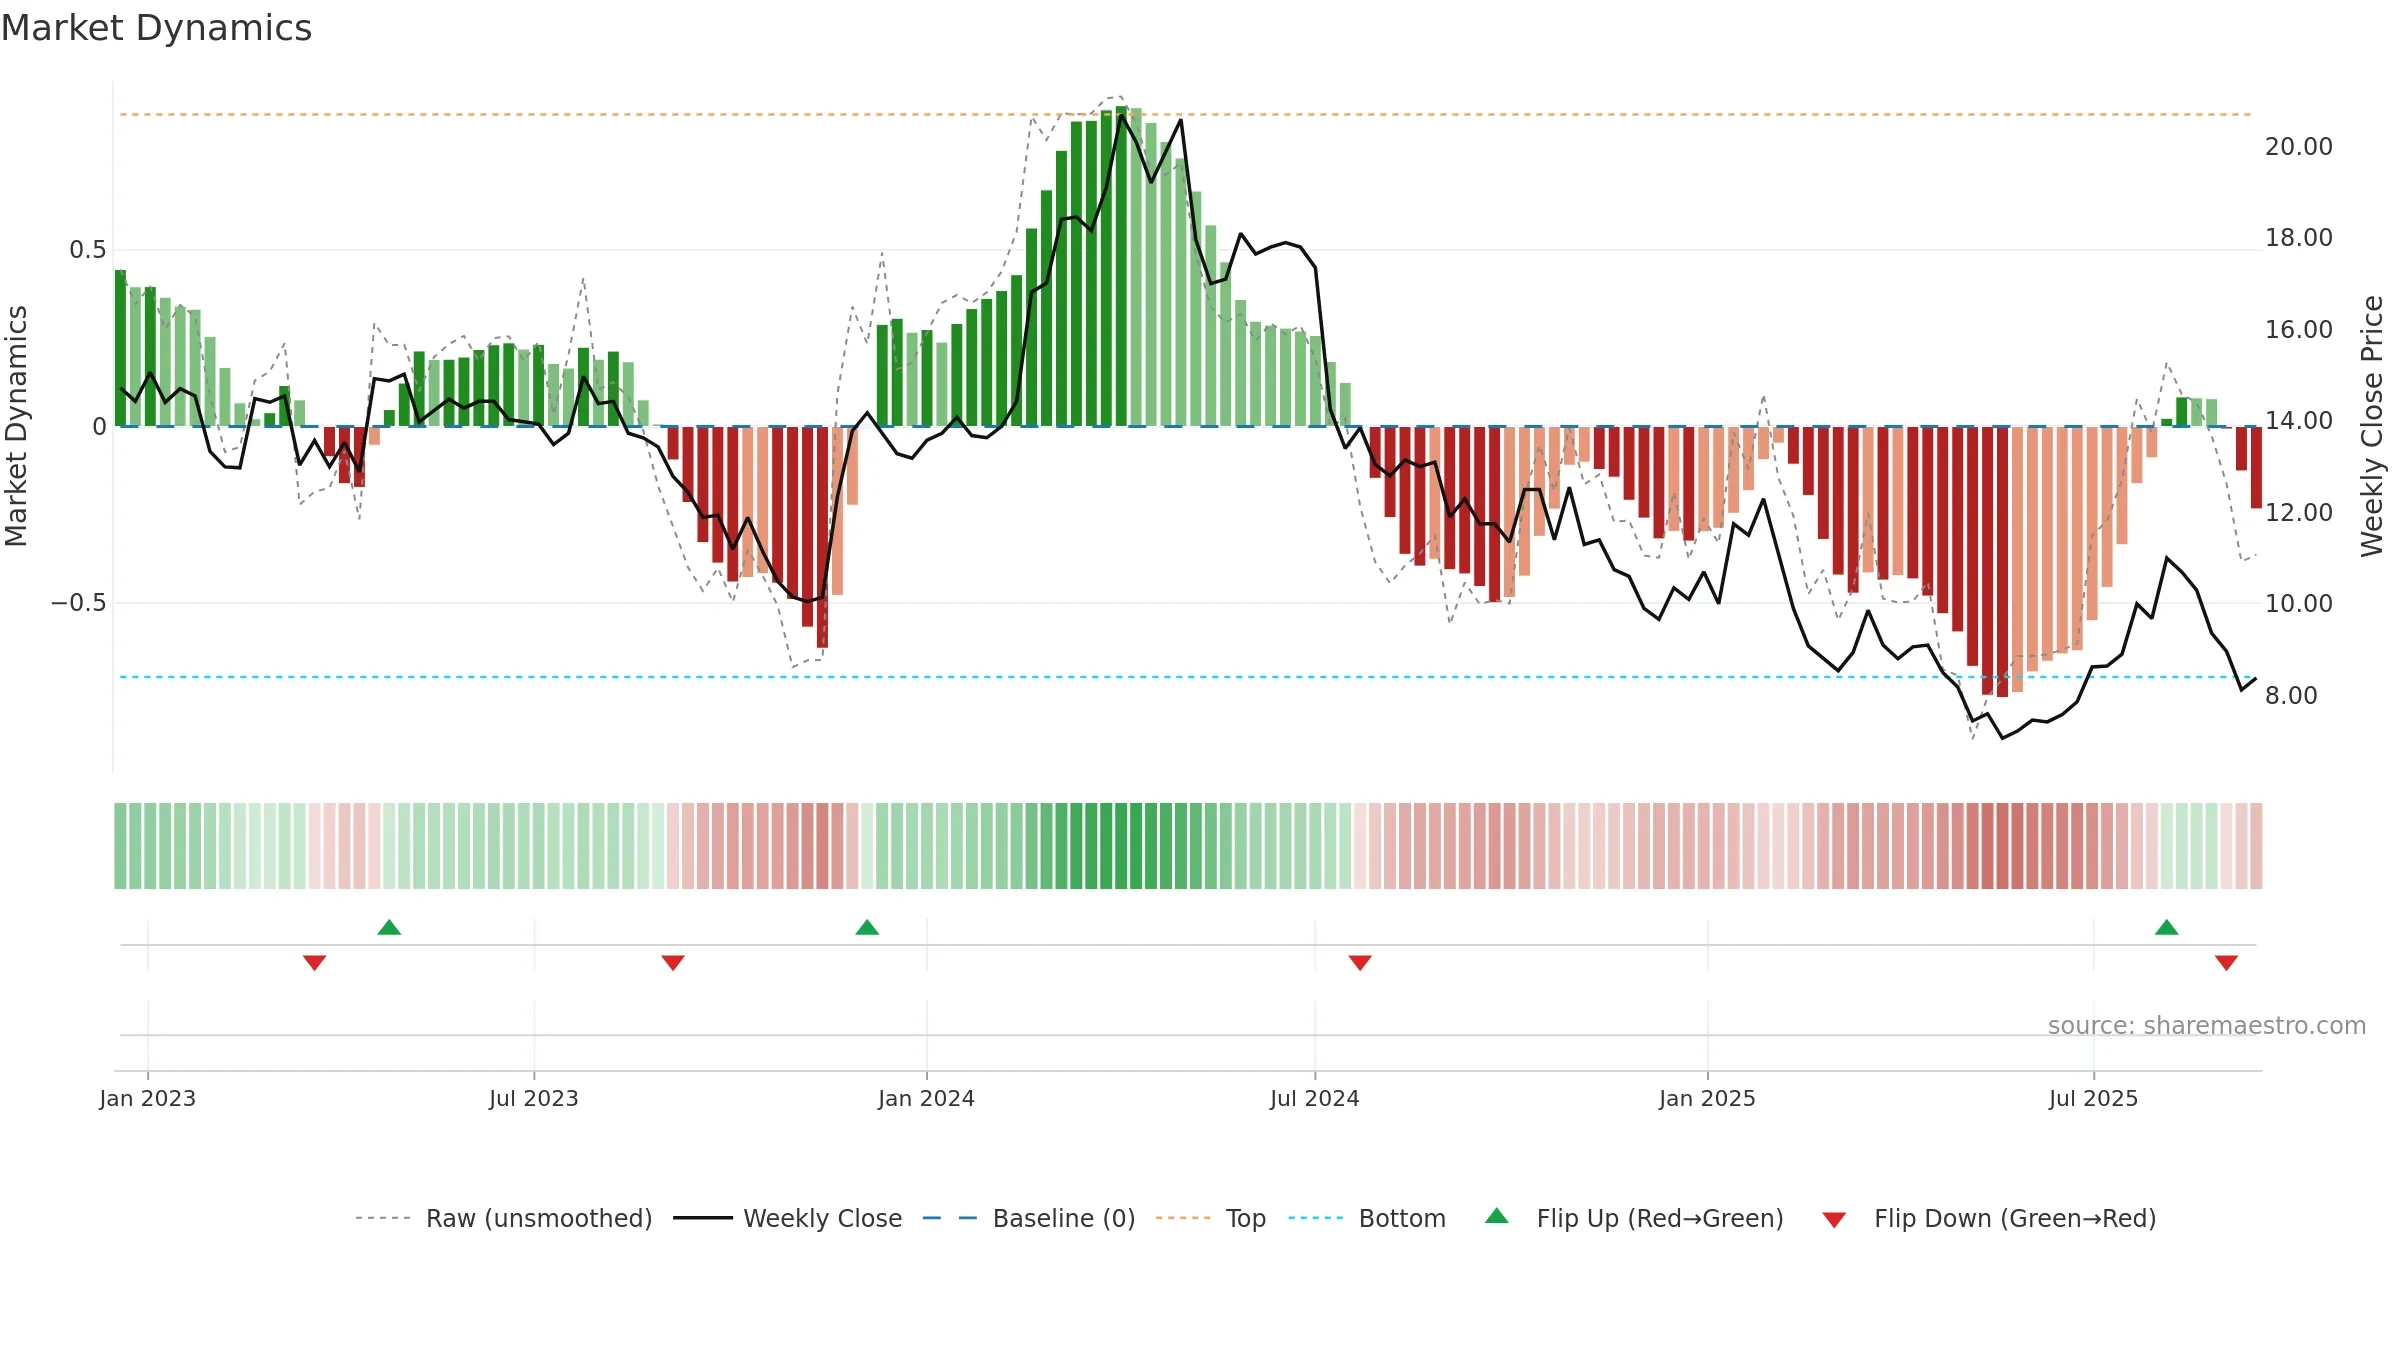
Task: Click the darkest red heatmap cell in mid 2025
Action: click(x=2002, y=846)
